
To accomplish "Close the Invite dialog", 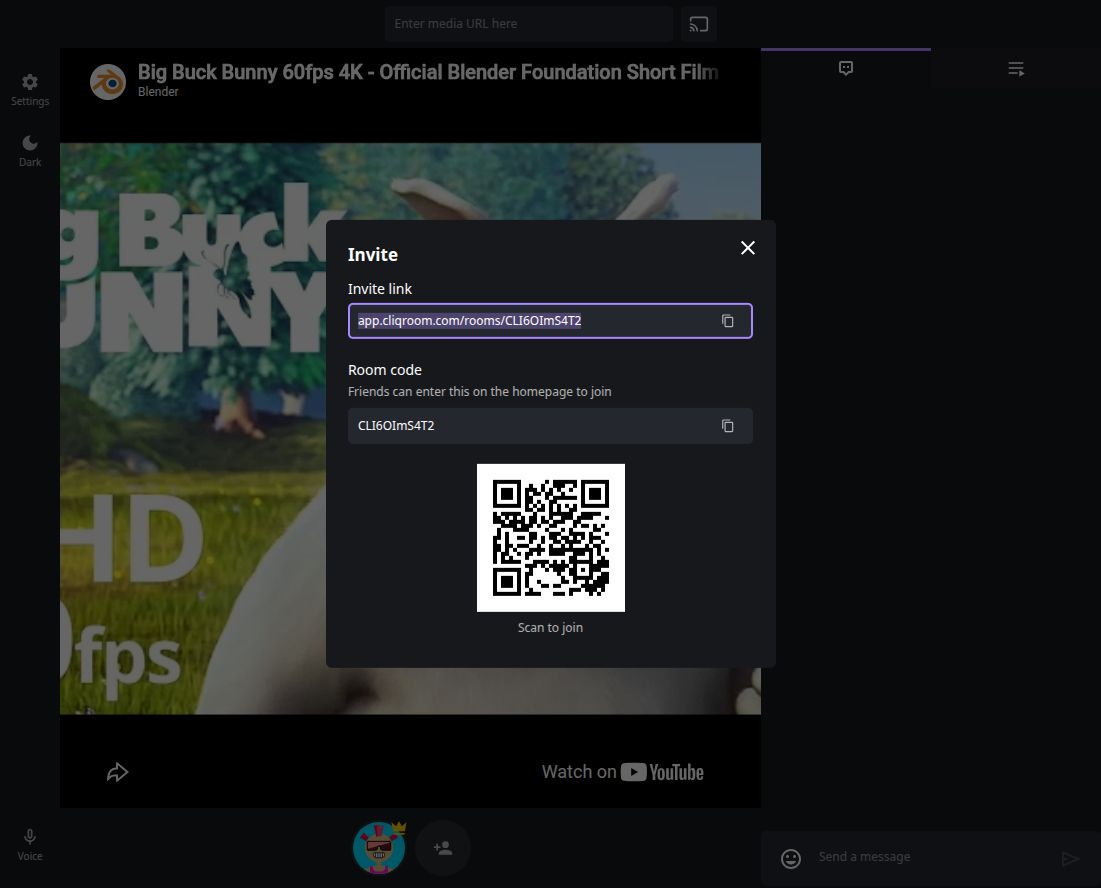I will pyautogui.click(x=748, y=248).
